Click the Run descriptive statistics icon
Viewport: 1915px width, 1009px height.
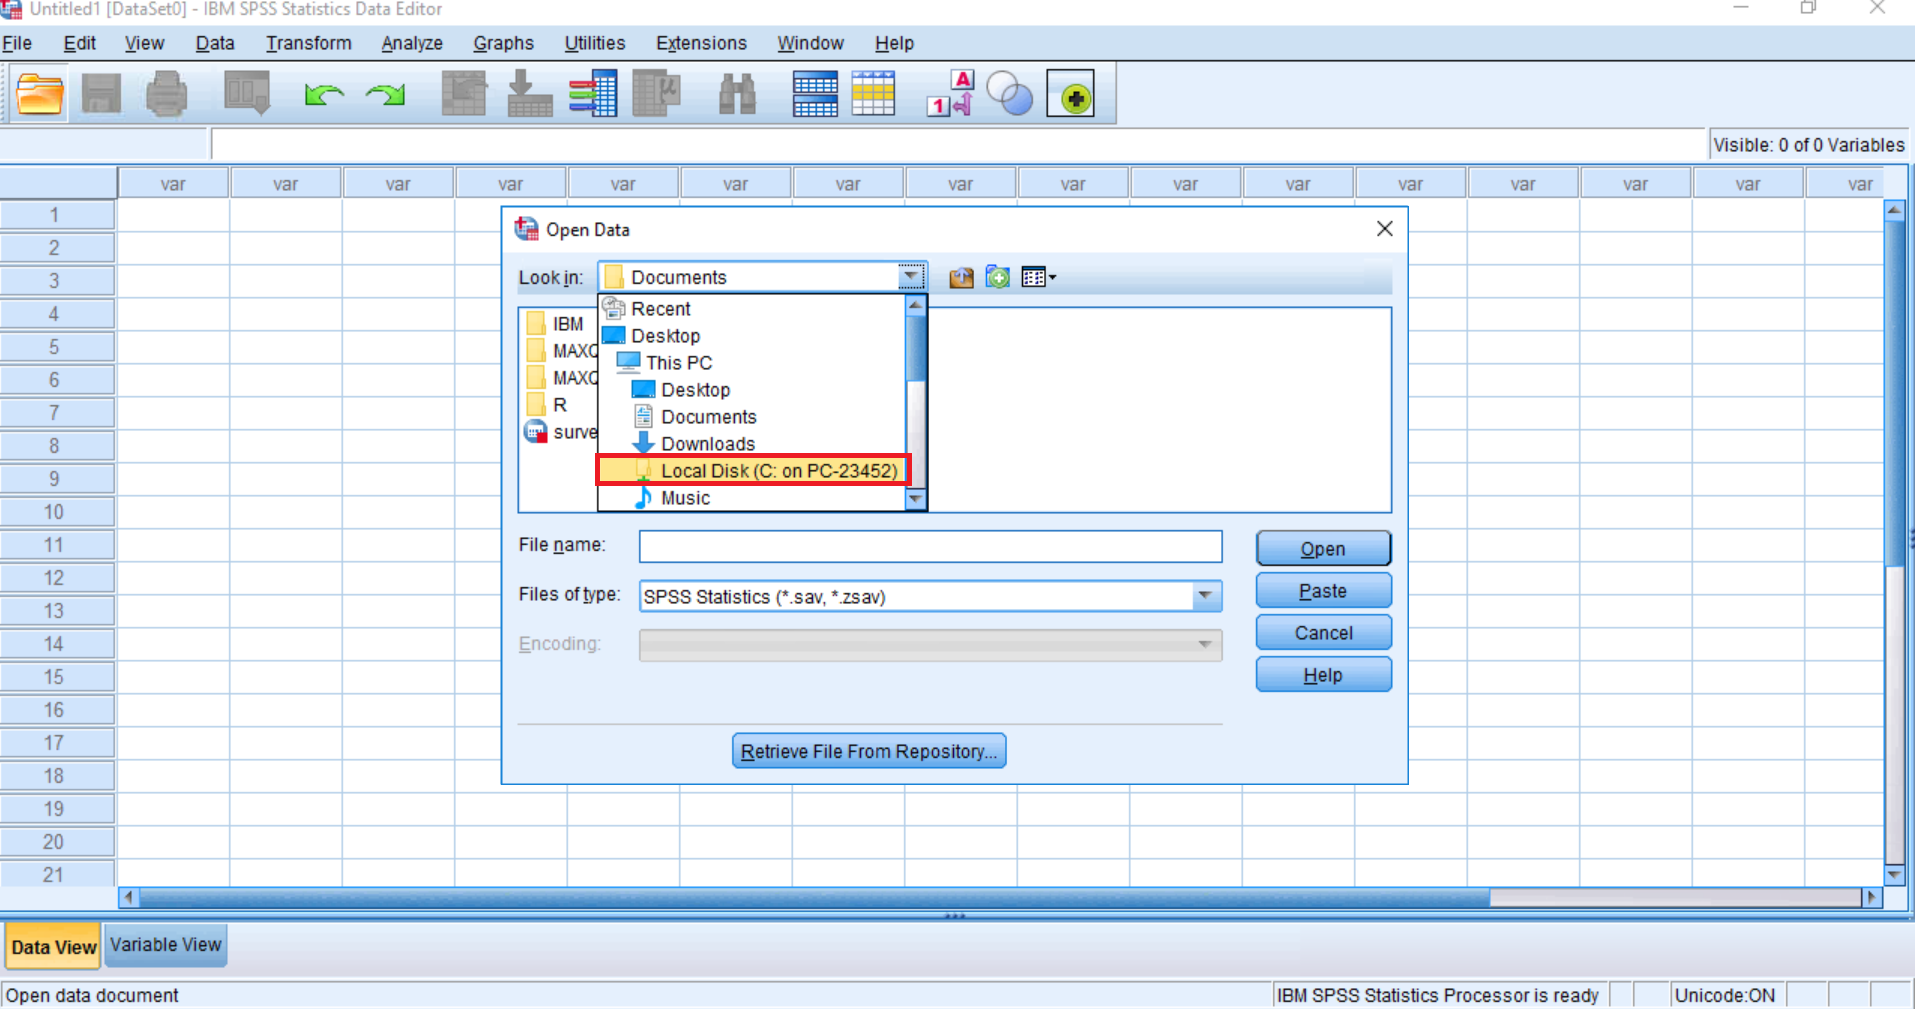(x=657, y=95)
